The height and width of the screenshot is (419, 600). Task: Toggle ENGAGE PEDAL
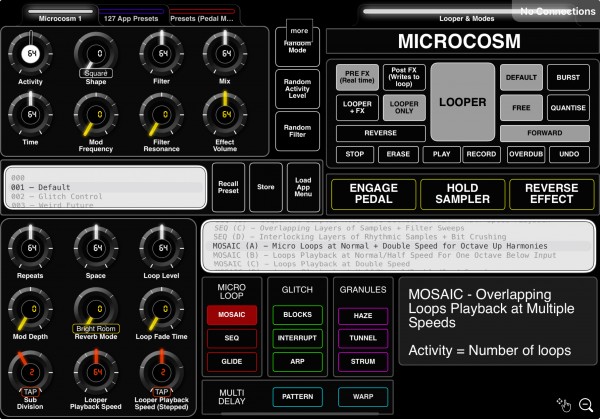pos(373,194)
